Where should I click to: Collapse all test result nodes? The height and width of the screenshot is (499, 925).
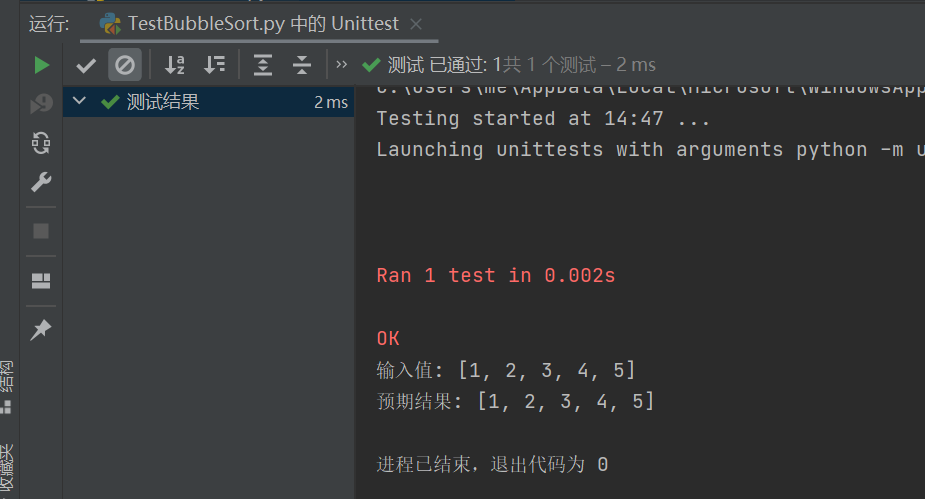(301, 65)
